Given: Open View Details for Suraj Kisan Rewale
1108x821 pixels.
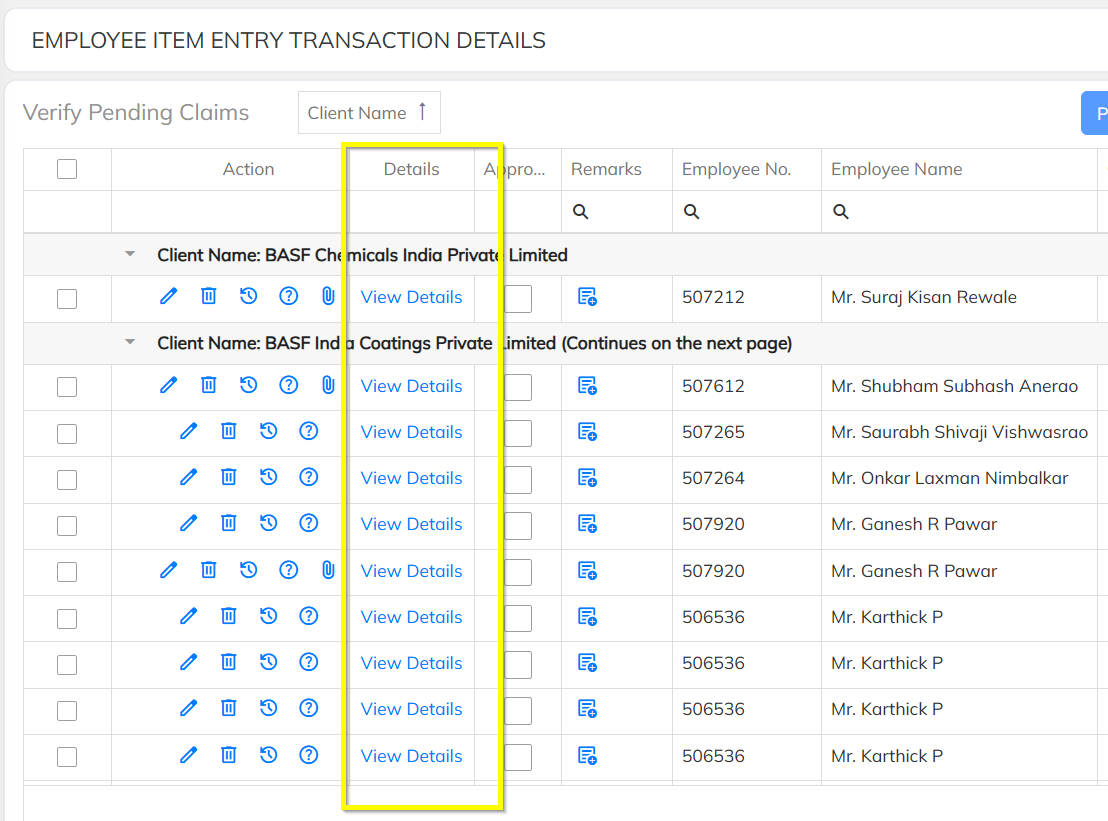Looking at the screenshot, I should pyautogui.click(x=411, y=297).
